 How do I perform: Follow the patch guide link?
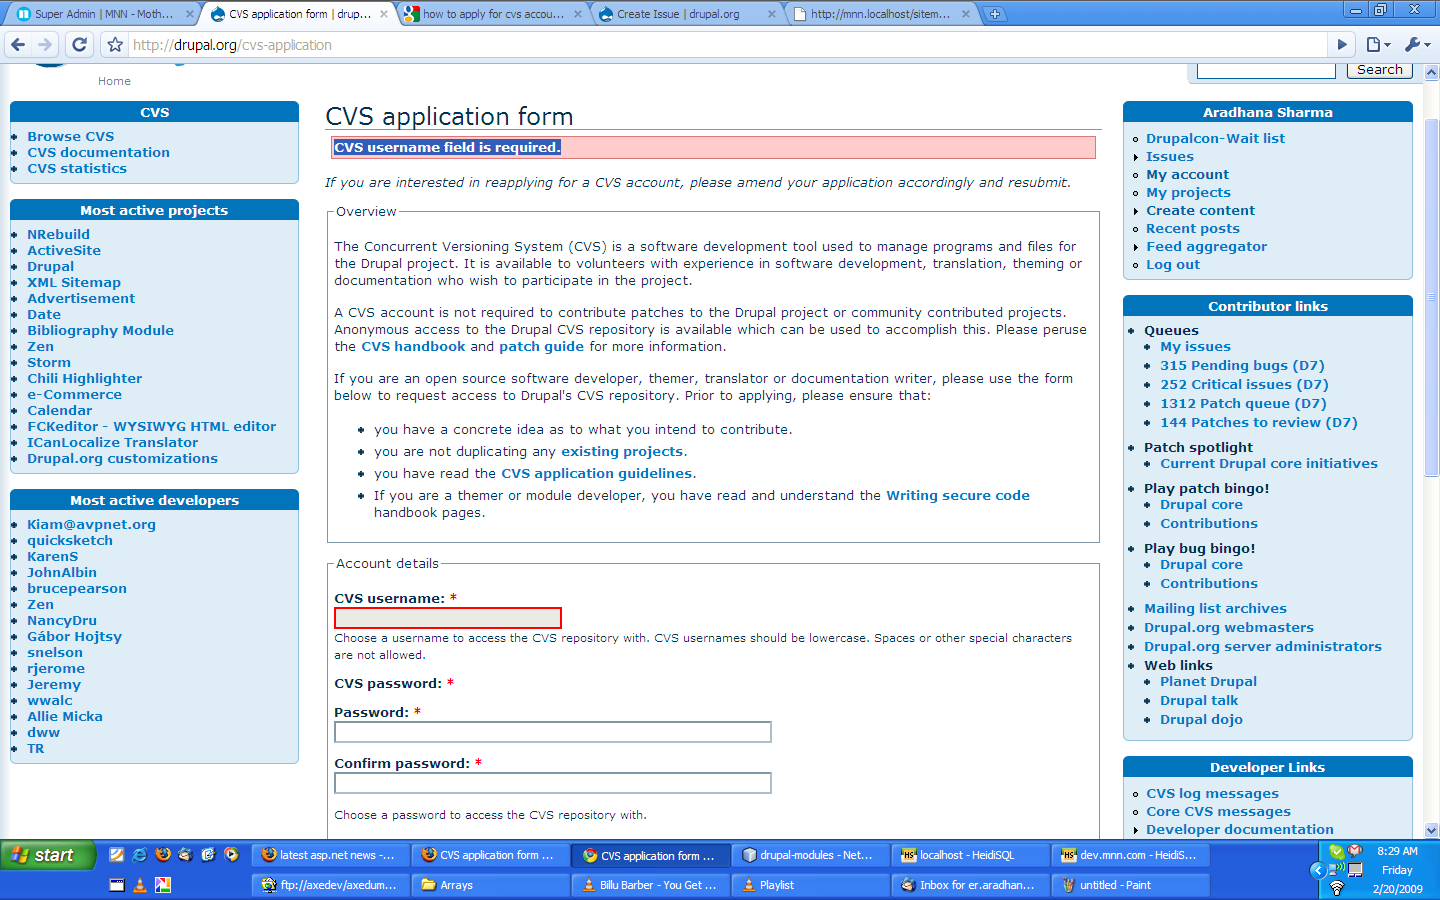point(541,347)
